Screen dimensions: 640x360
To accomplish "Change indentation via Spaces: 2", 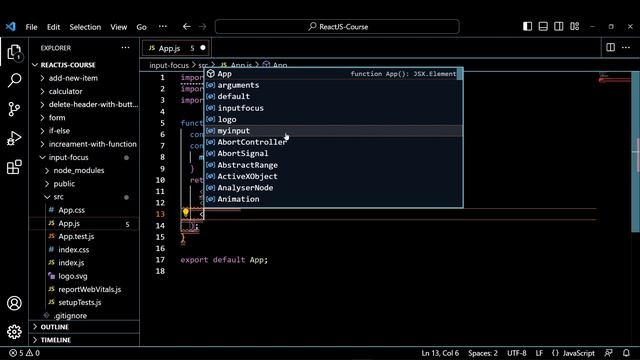I will coord(483,353).
